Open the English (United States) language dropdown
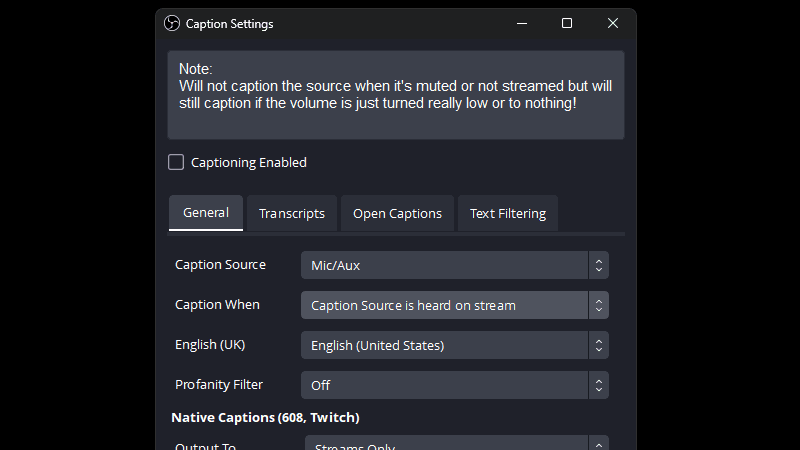This screenshot has width=800, height=450. (445, 345)
